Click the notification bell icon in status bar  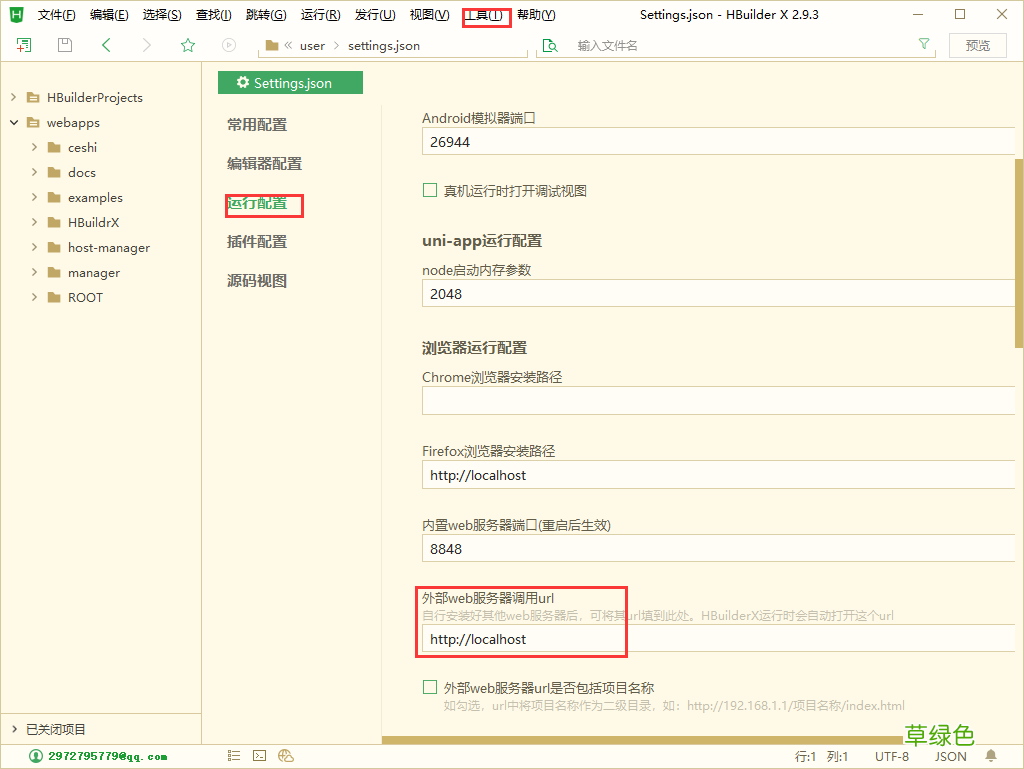coord(990,756)
